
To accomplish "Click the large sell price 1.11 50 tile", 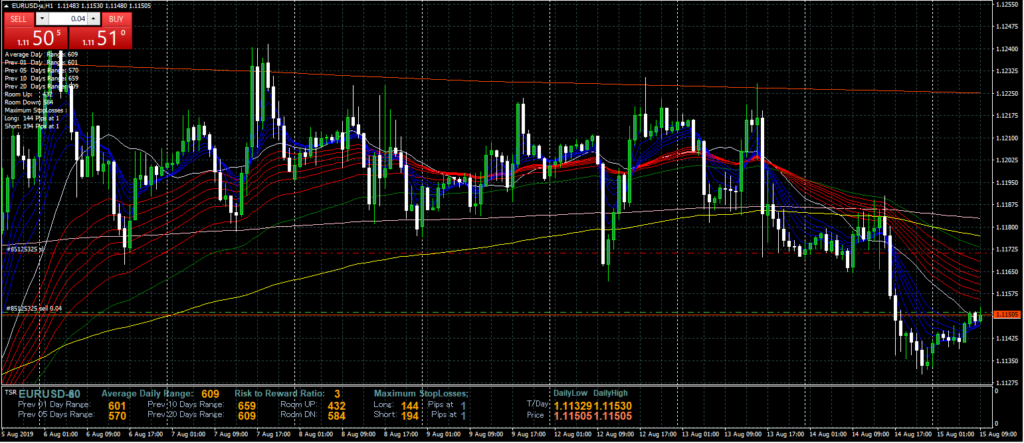I will point(33,37).
